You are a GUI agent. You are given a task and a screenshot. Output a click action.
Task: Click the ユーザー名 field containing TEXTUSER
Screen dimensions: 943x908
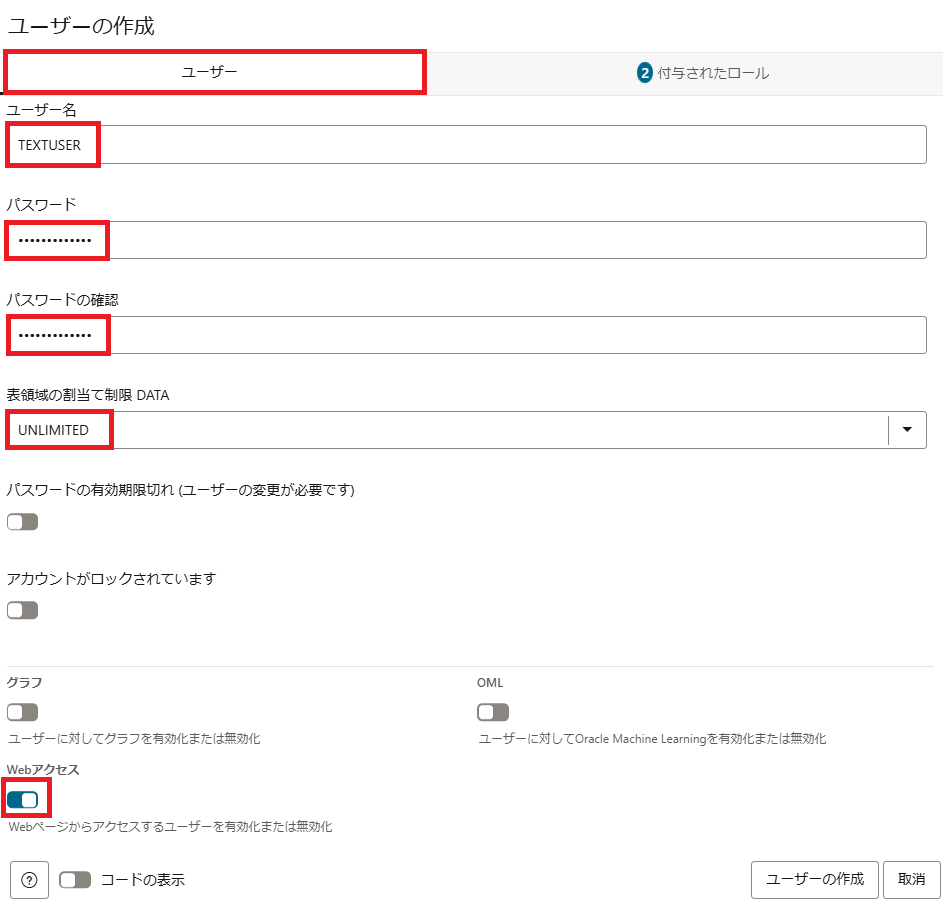point(466,145)
